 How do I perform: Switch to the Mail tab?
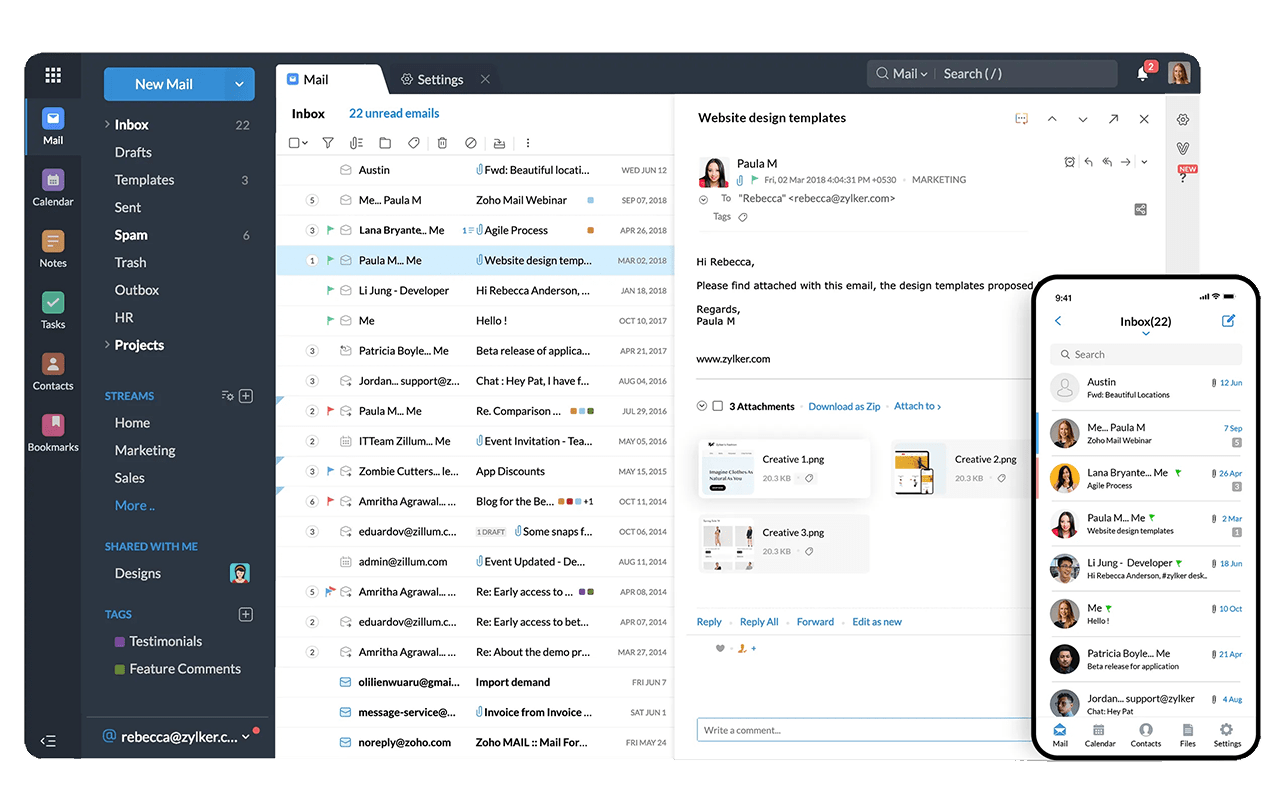317,80
